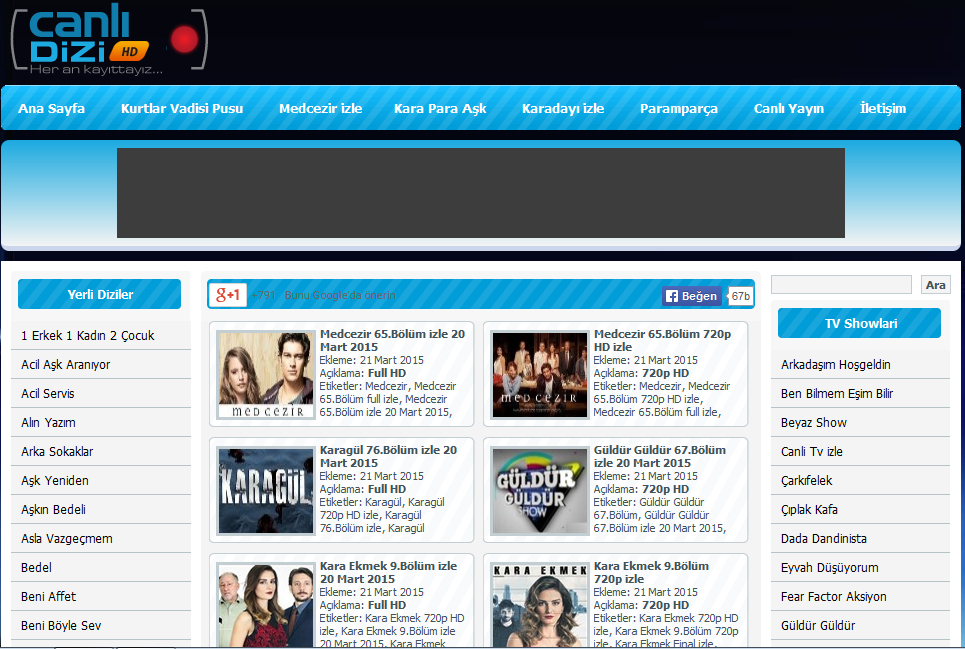Open Arka Sokaklar in Yerli Diziler list
The width and height of the screenshot is (965, 649).
pyautogui.click(x=56, y=452)
